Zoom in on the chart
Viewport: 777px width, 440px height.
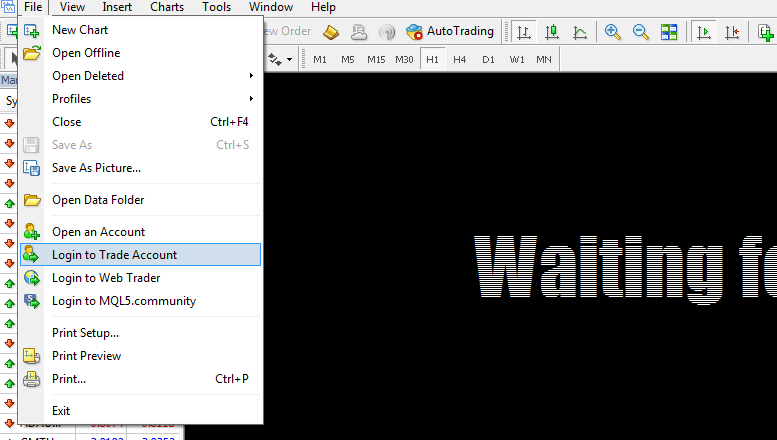click(x=612, y=32)
